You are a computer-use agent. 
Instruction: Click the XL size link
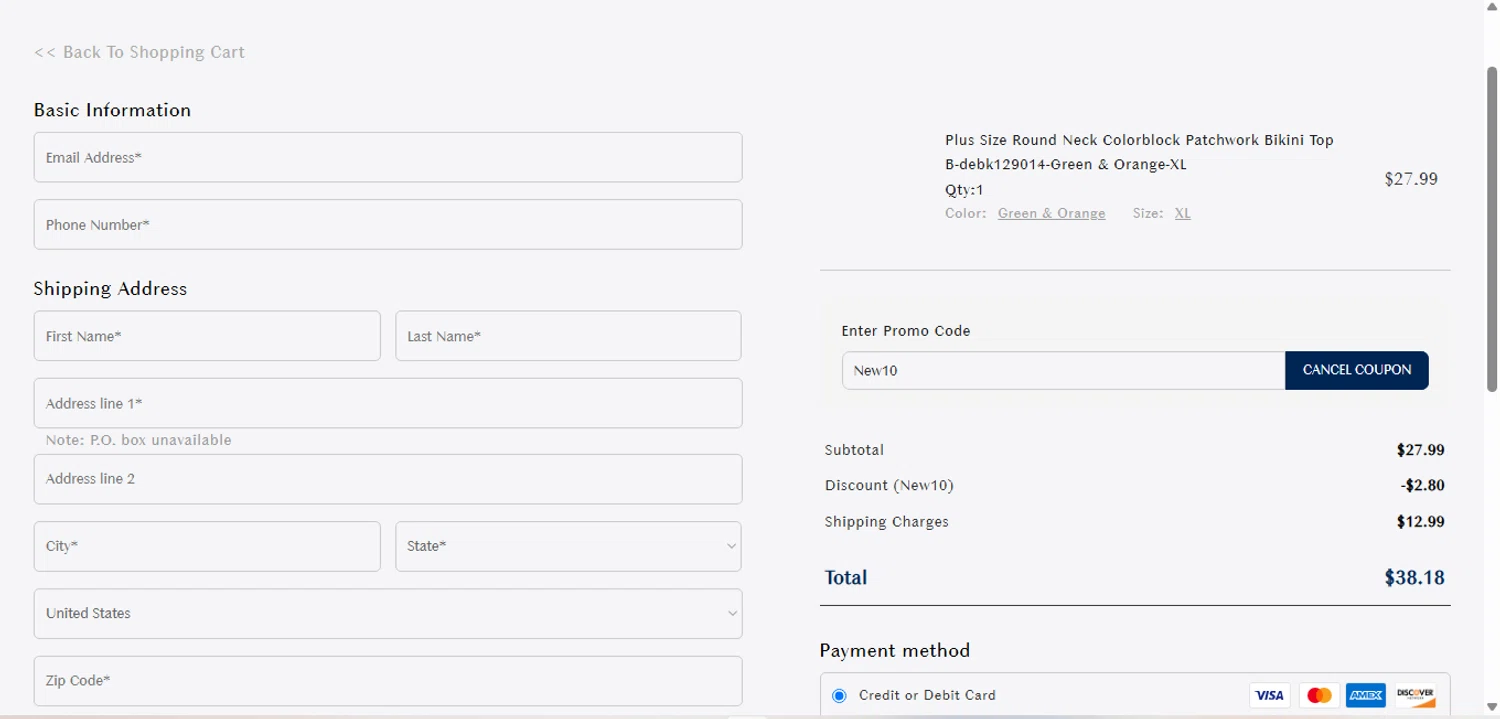1182,213
